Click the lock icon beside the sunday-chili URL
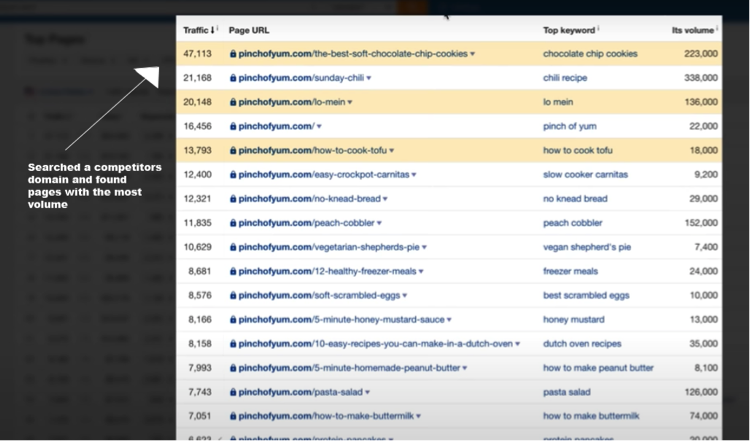 [233, 77]
